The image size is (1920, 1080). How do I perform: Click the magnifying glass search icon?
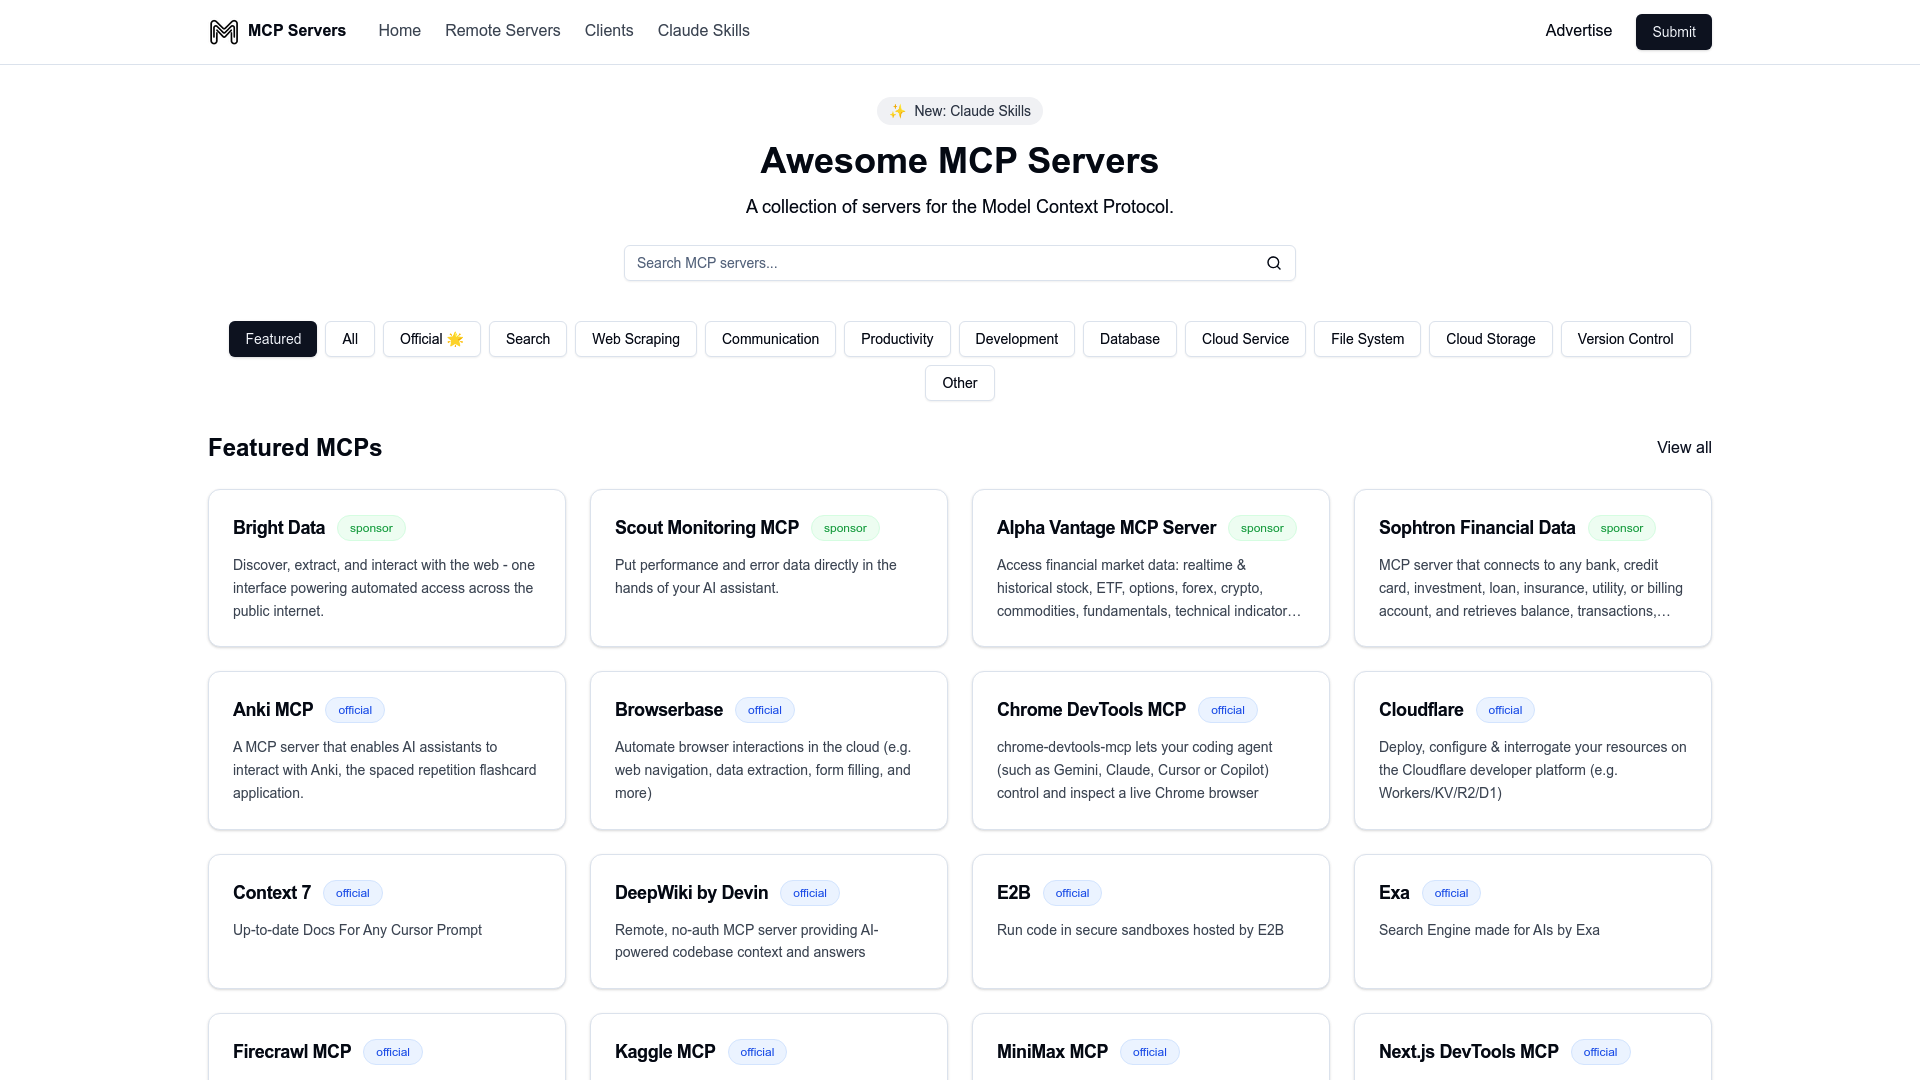tap(1273, 262)
